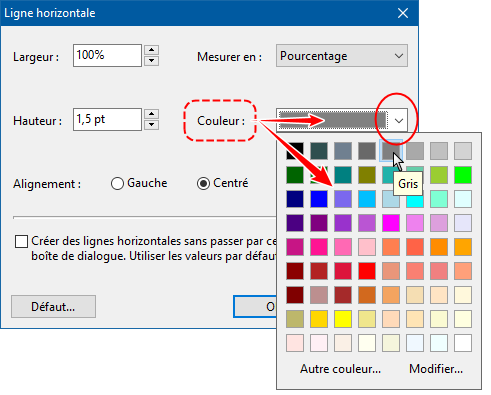Select the Gauche alignment radio button
Screen dimensions: 491x395
click(117, 183)
